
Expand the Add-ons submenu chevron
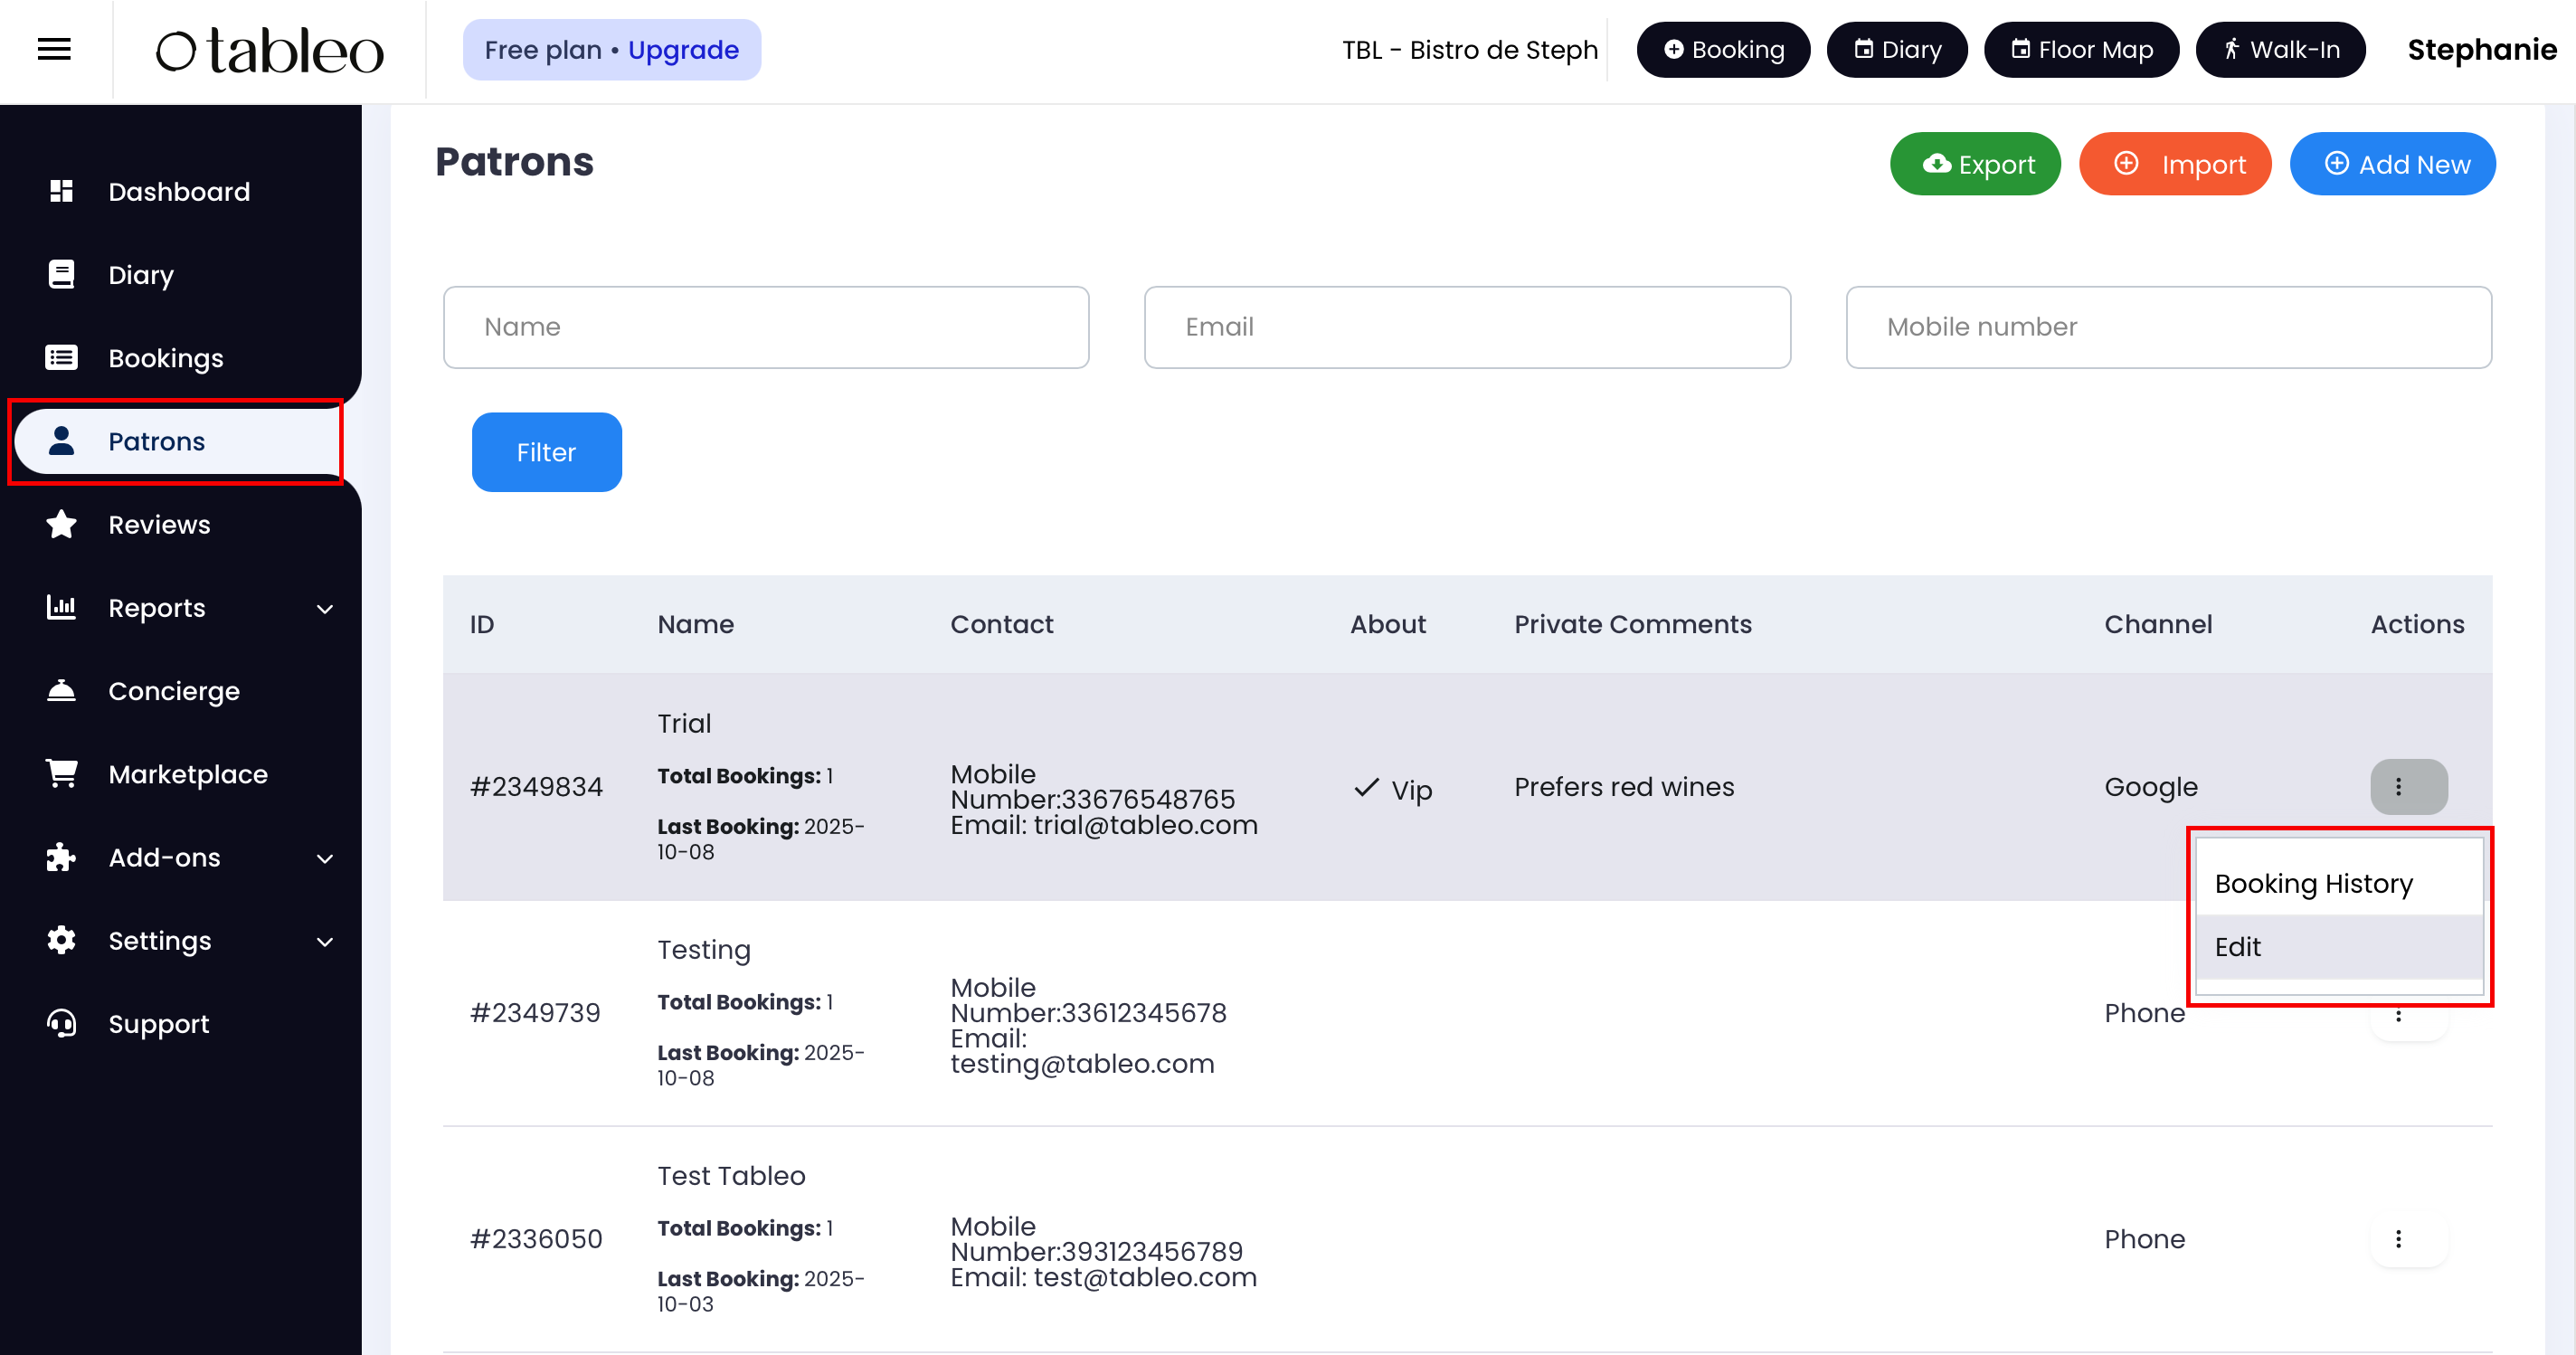(325, 858)
